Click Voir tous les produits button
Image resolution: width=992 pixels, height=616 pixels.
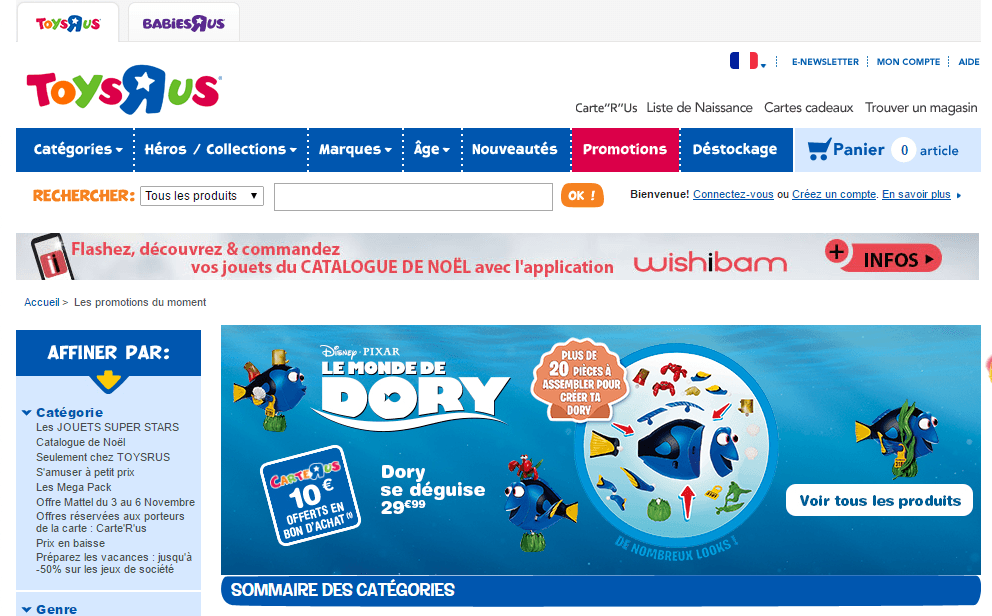click(879, 500)
